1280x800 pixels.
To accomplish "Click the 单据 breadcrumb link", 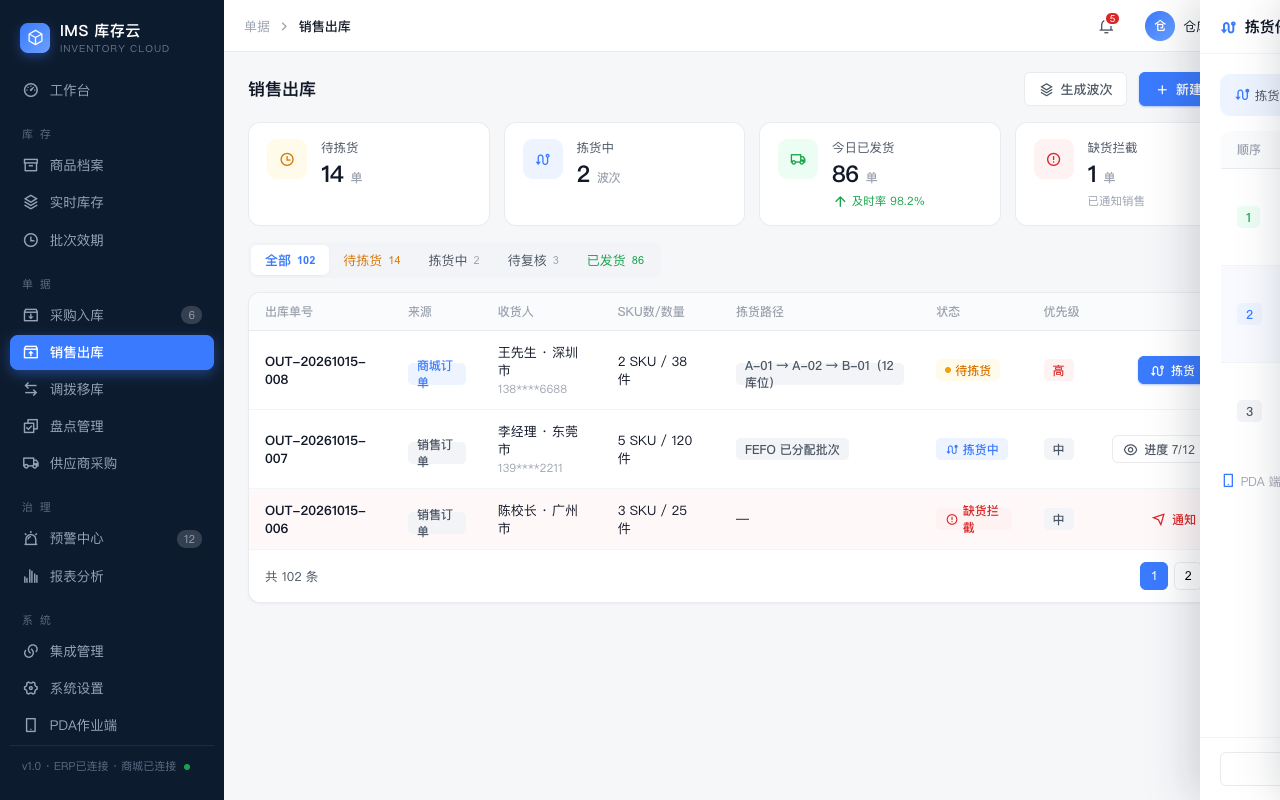I will (257, 26).
